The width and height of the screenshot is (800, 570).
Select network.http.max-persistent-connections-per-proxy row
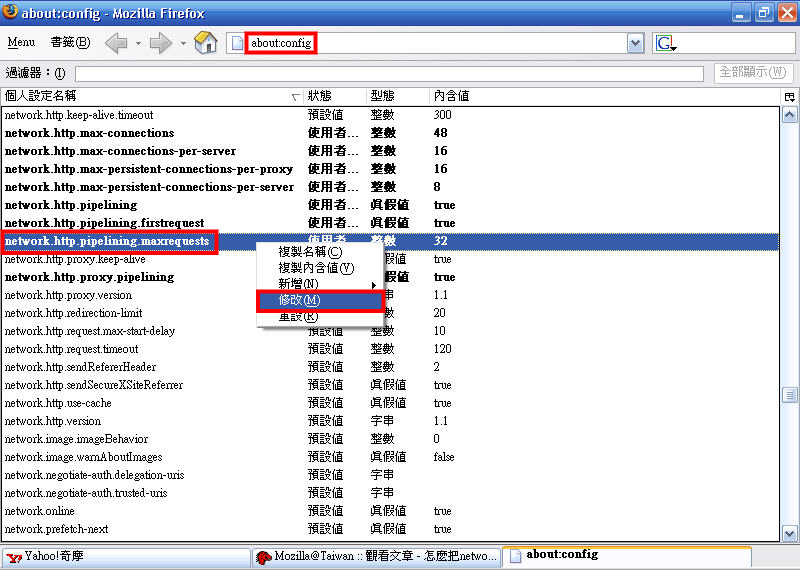(x=390, y=169)
